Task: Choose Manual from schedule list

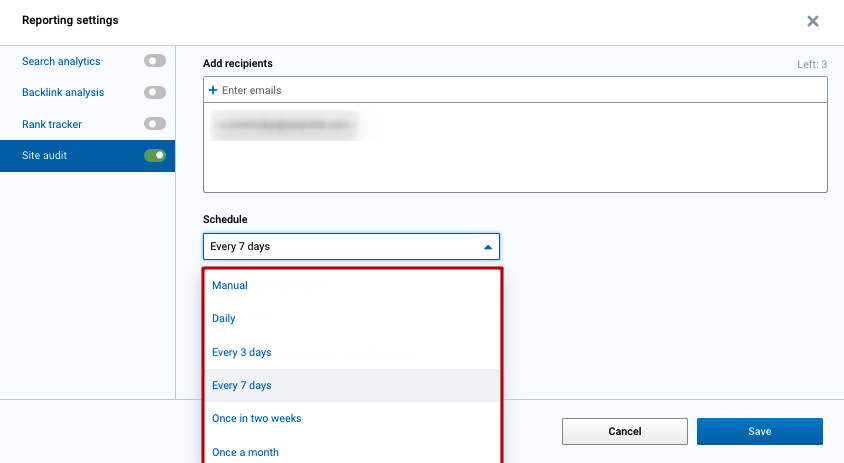Action: coord(230,286)
